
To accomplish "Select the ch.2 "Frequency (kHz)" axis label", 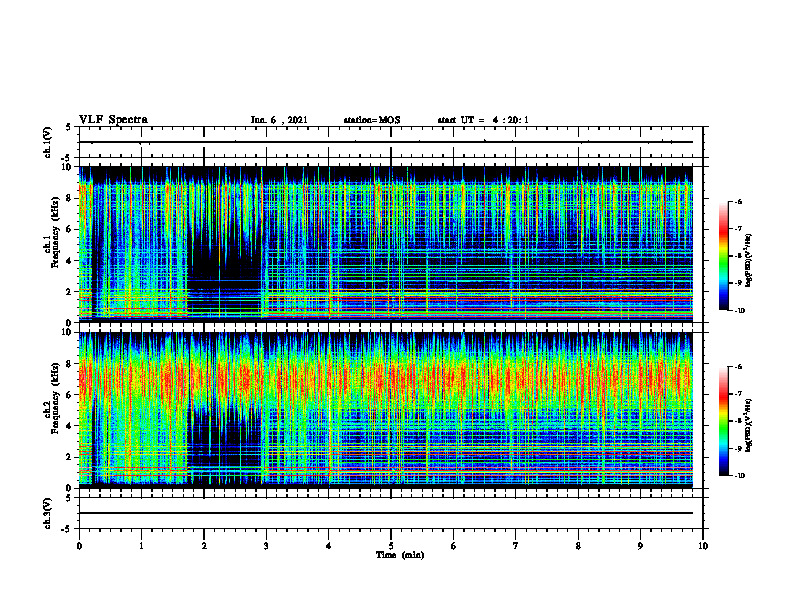I will [x=55, y=398].
